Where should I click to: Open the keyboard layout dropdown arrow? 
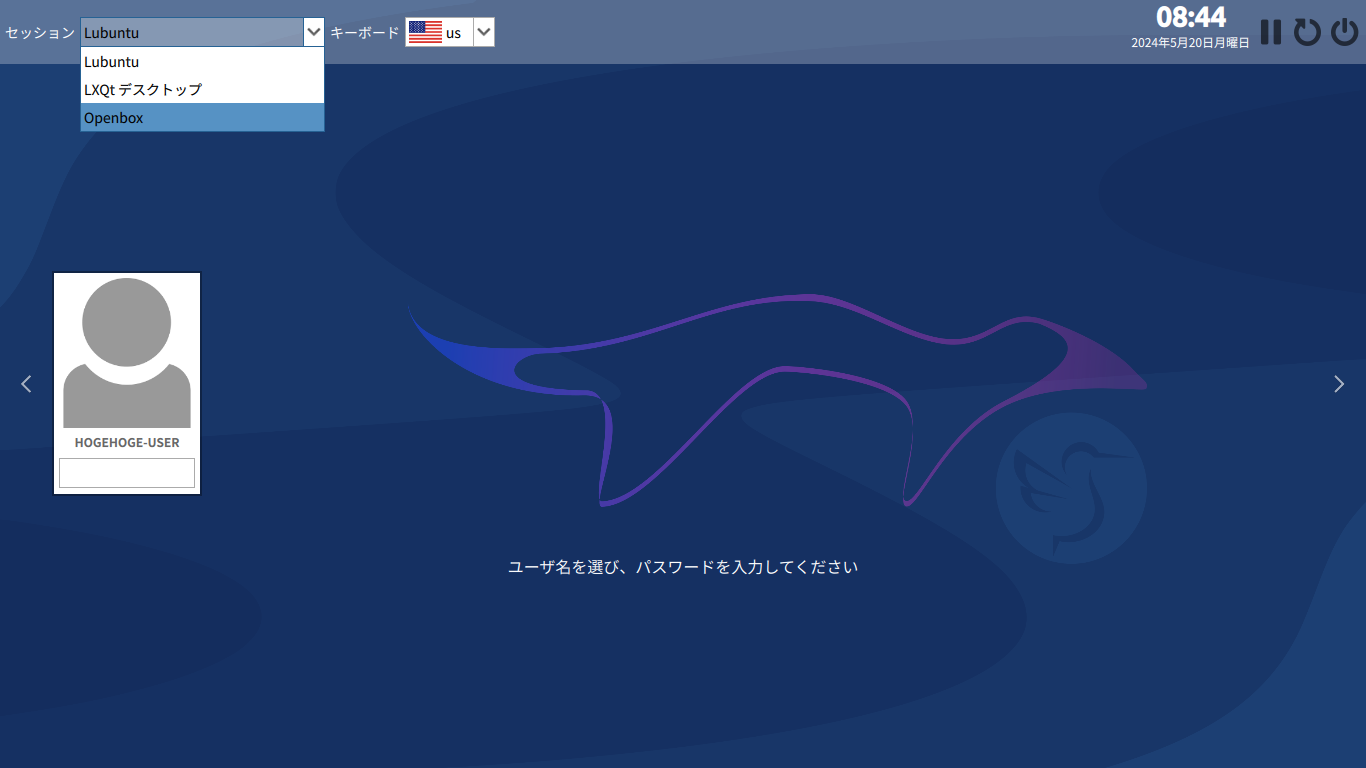483,32
